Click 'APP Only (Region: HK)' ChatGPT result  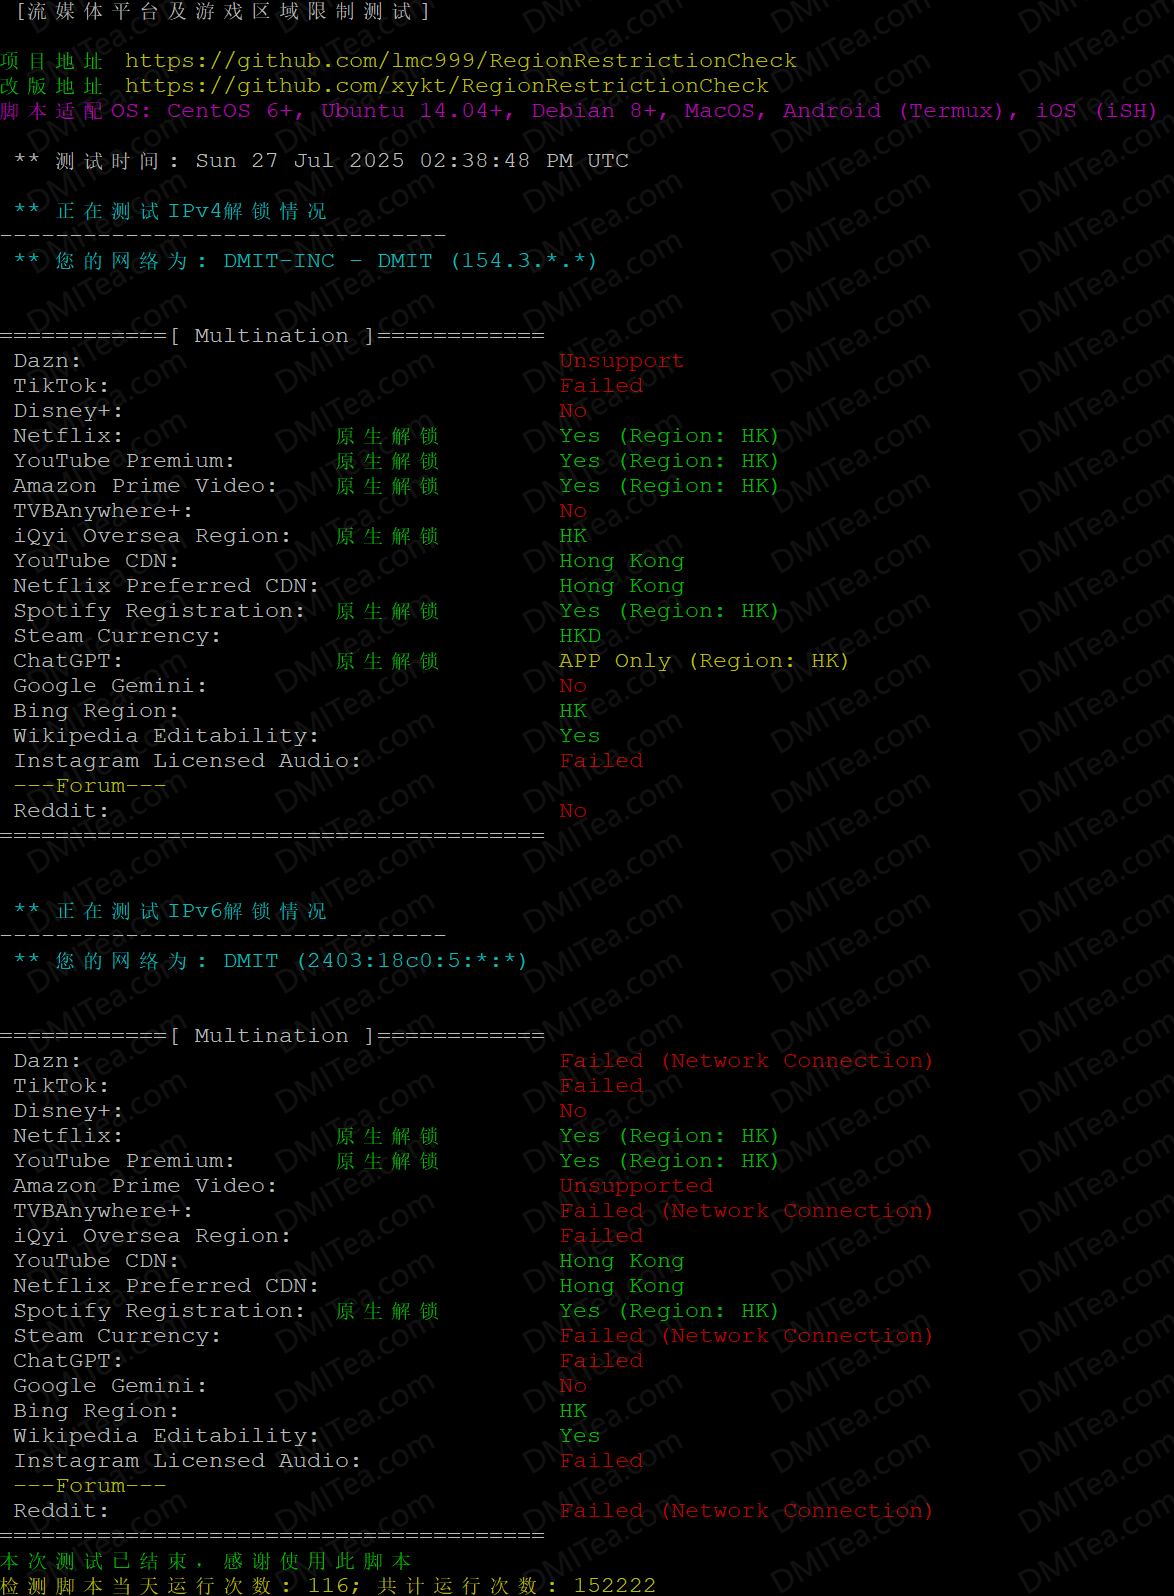tap(704, 661)
